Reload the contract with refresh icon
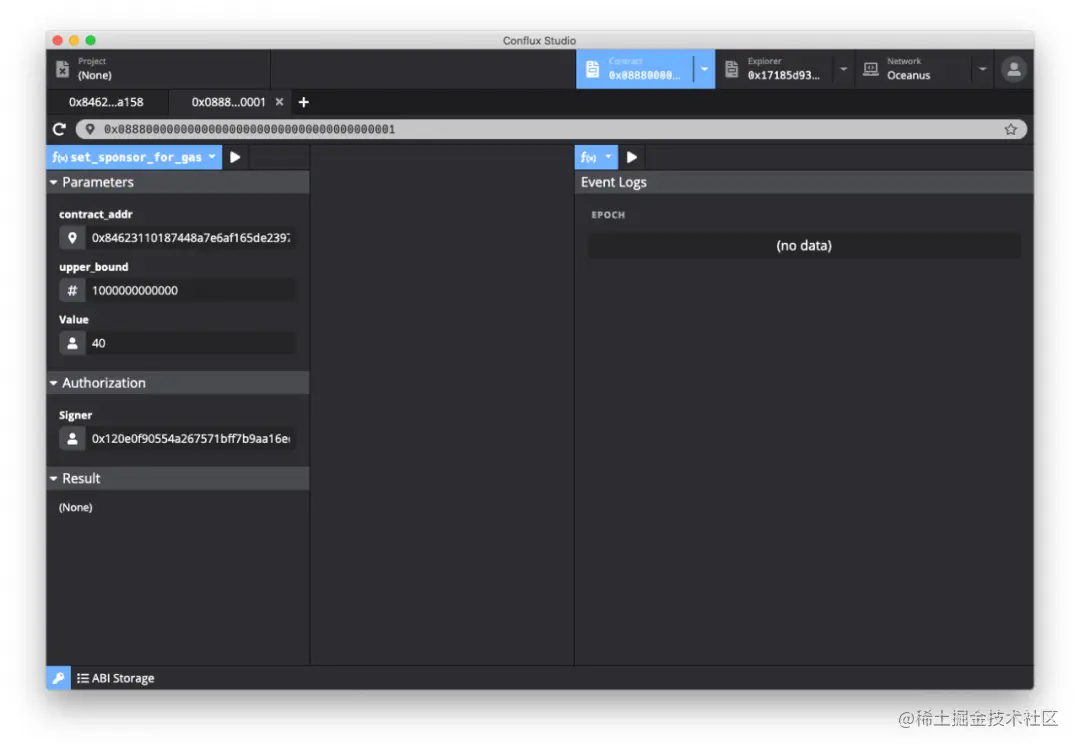Viewport: 1080px width, 750px height. coord(59,129)
